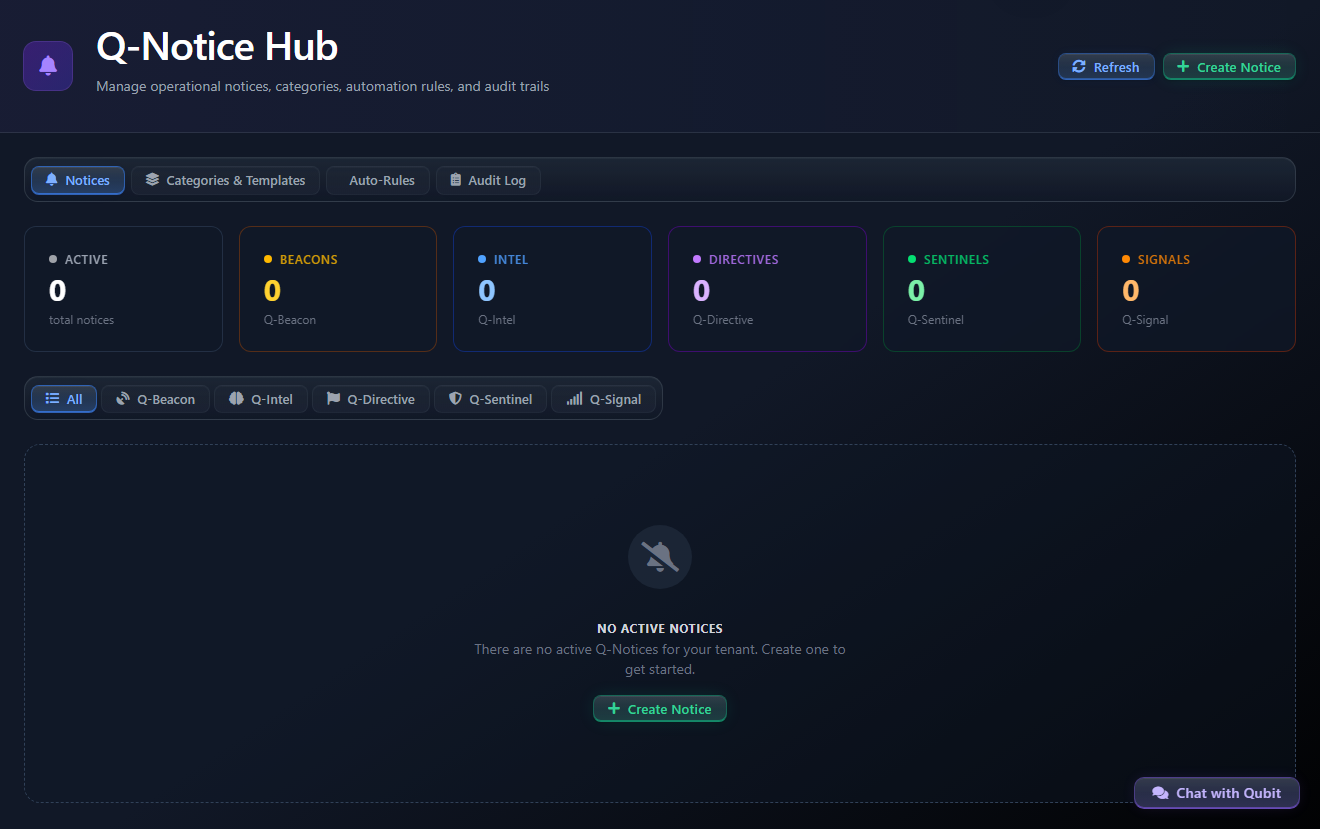
Task: Show only Q-Sentinel notices
Action: click(x=490, y=399)
